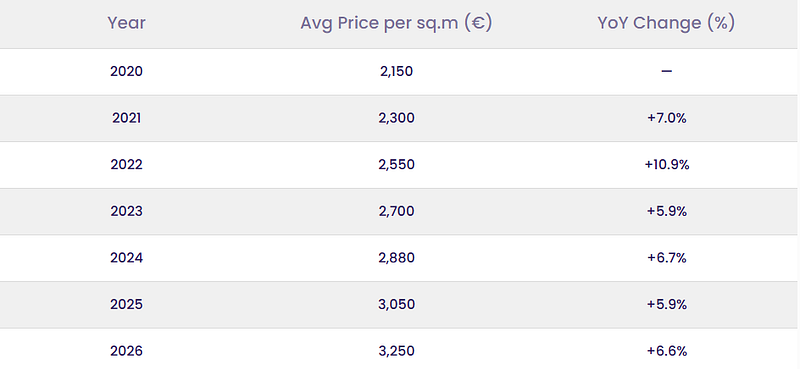
Task: Click the YoY Change (%) column header
Action: click(x=666, y=23)
